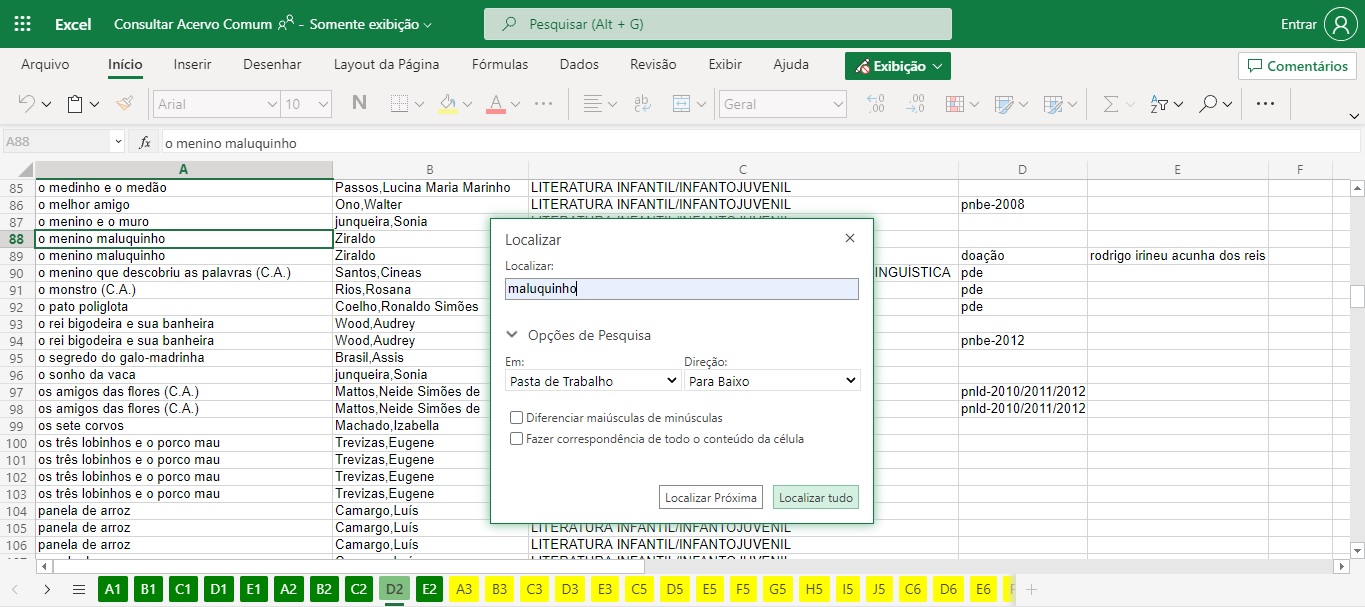Click the Undo icon in toolbar
Image resolution: width=1365 pixels, height=607 pixels.
[x=27, y=104]
